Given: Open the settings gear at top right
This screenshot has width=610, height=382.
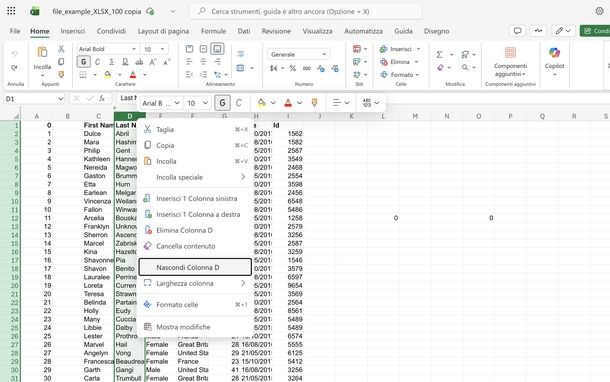Looking at the screenshot, I should 599,11.
